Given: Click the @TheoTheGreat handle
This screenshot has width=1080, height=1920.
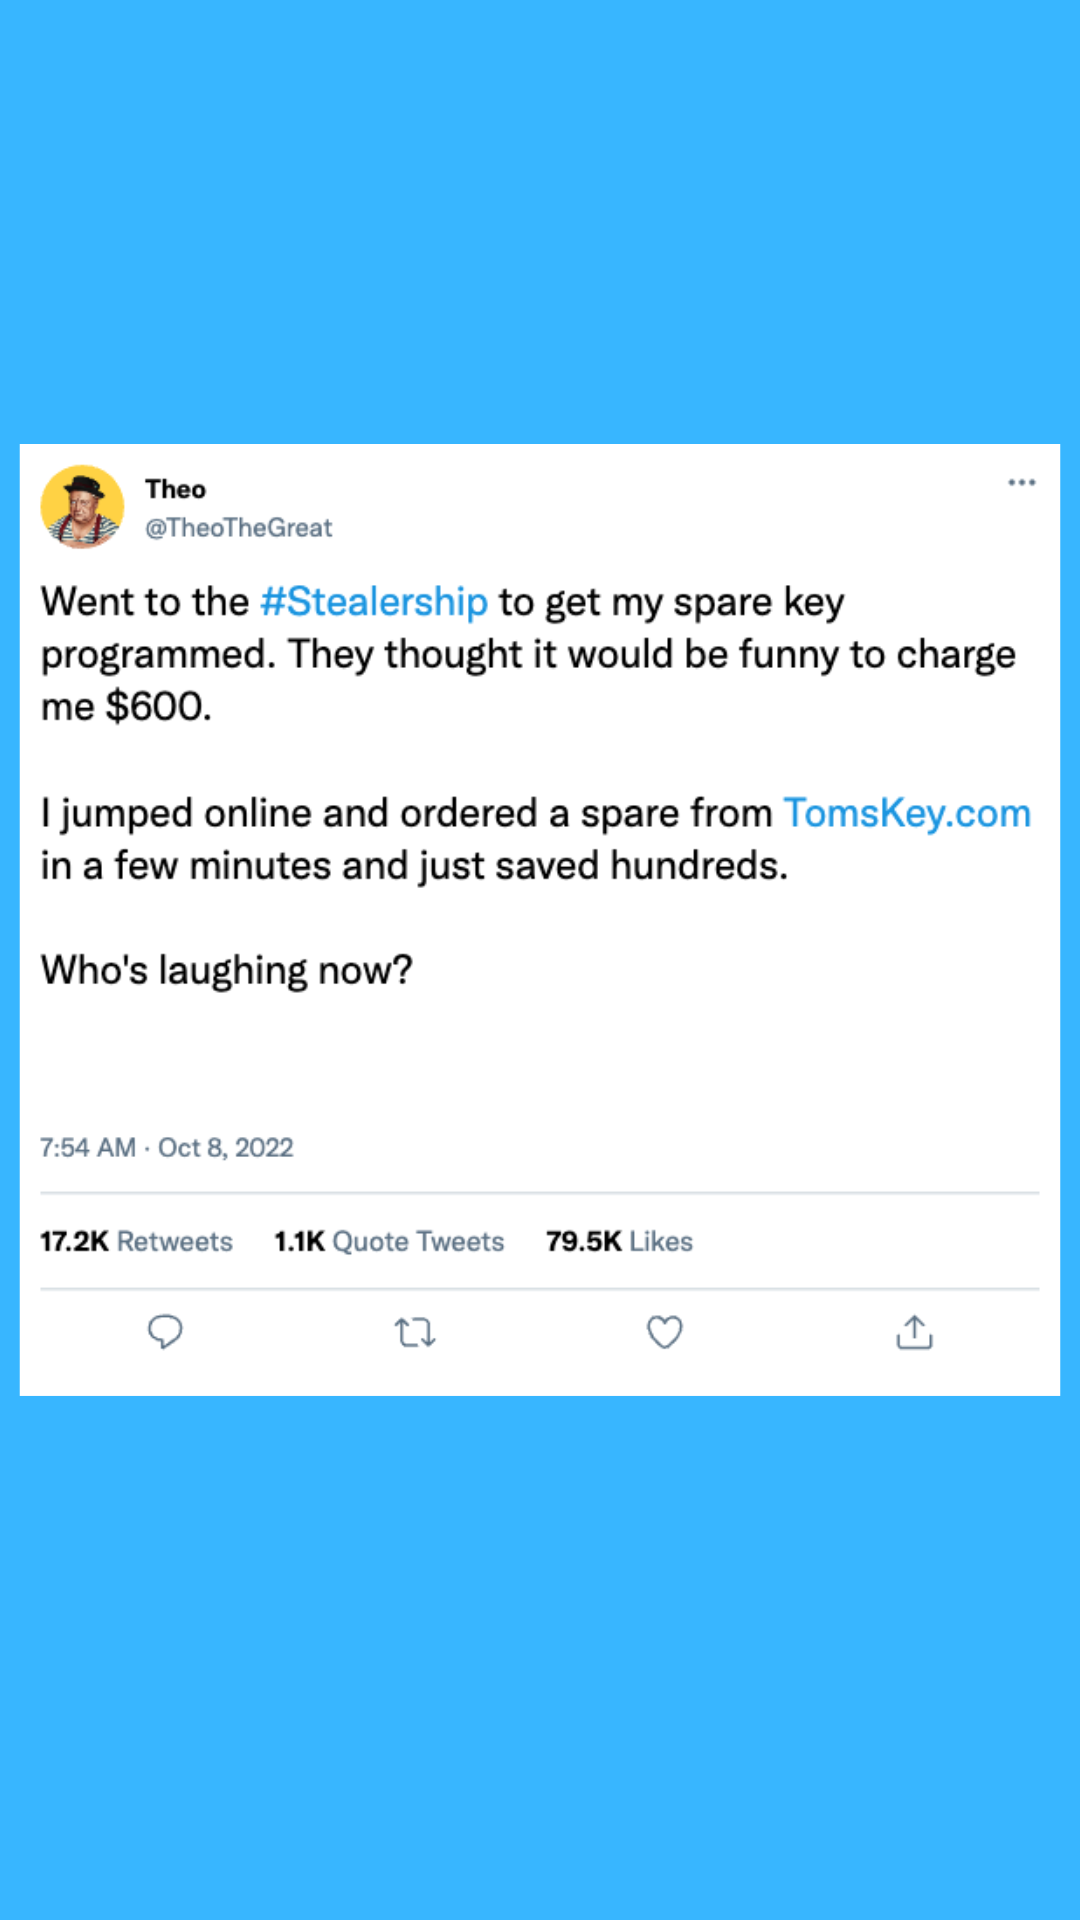Looking at the screenshot, I should (x=238, y=528).
